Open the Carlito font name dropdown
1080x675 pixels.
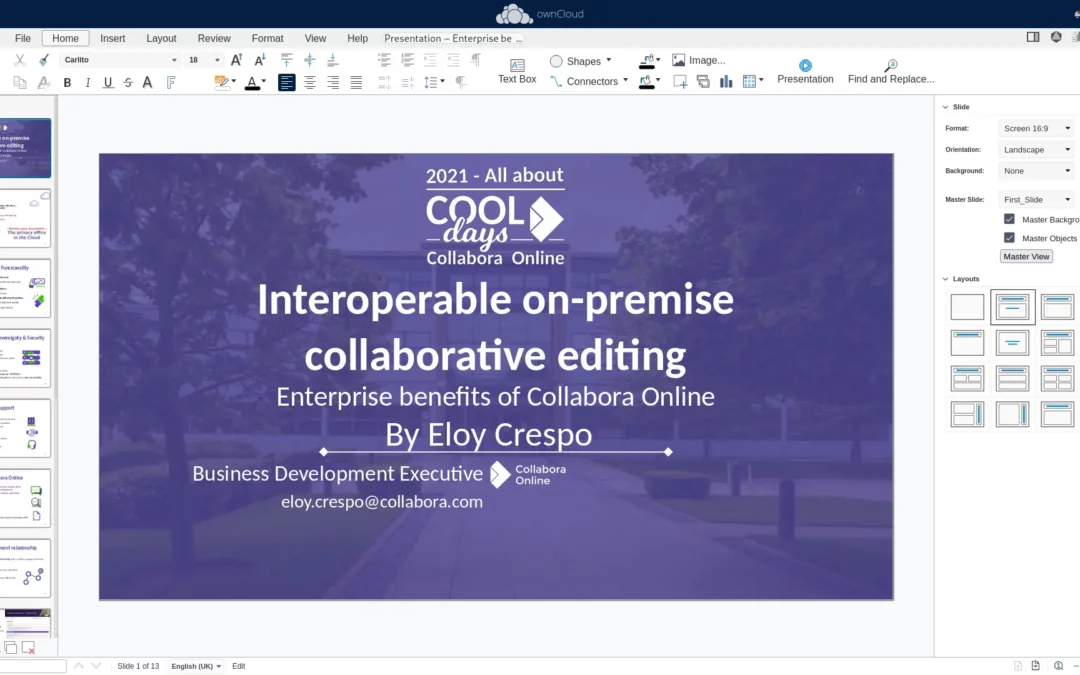tap(174, 60)
